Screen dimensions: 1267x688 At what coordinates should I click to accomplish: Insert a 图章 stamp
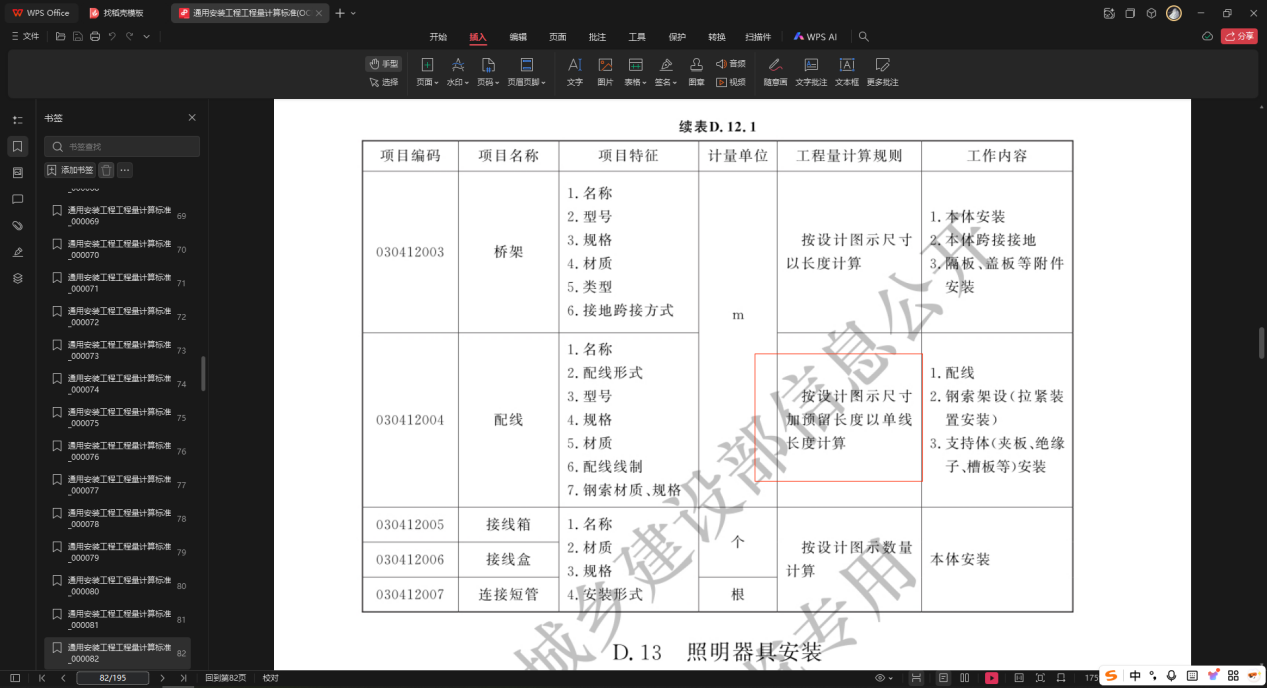(696, 71)
